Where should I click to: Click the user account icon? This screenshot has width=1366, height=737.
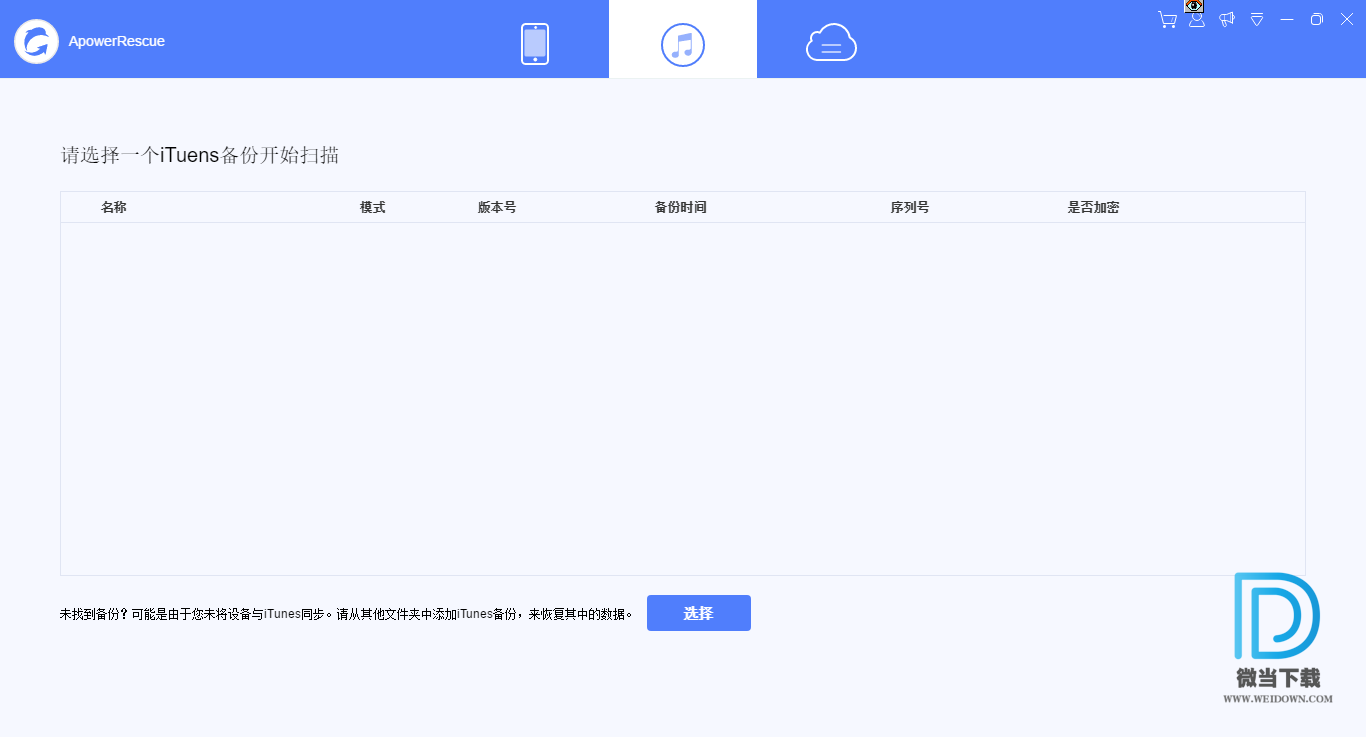point(1197,20)
